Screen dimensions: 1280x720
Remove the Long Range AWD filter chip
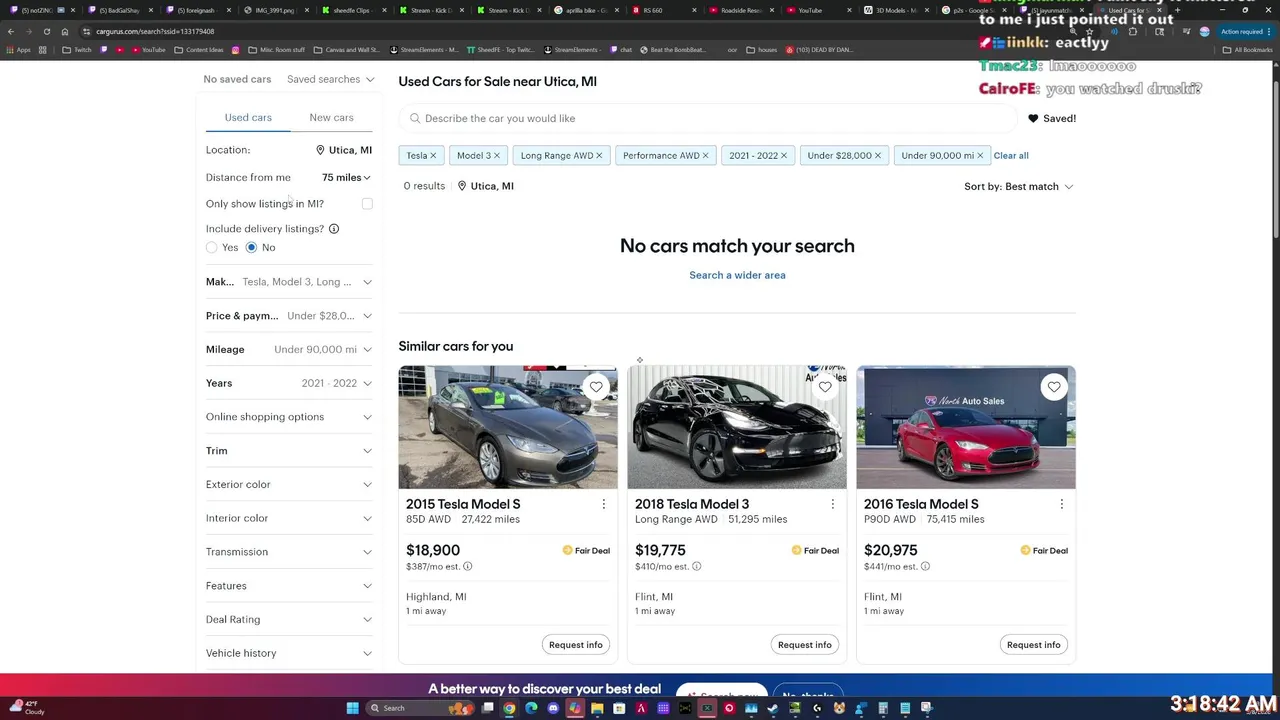(x=599, y=156)
